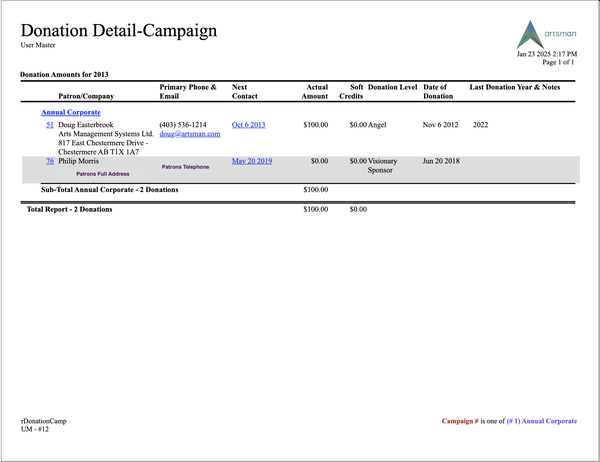Click the Donation Level column header

[x=392, y=87]
